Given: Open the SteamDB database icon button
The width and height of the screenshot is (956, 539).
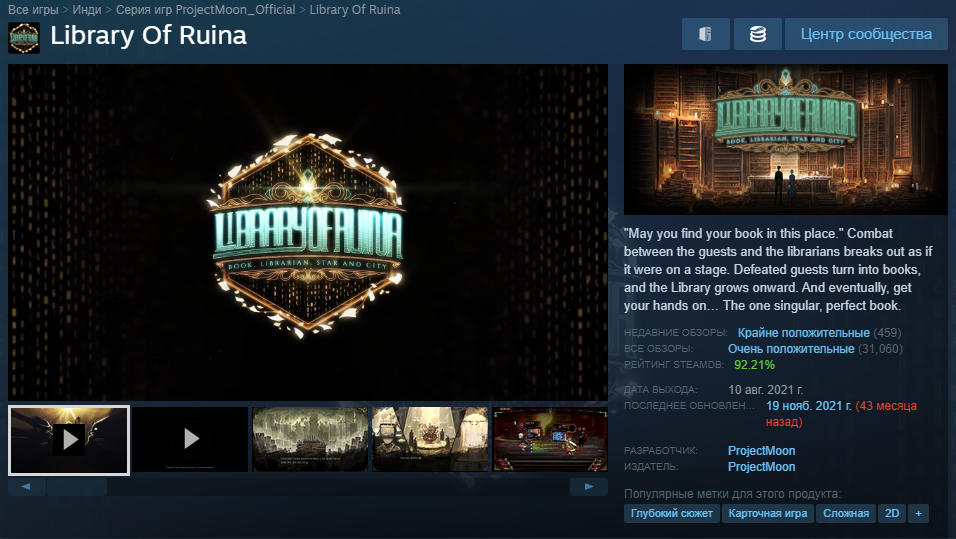Looking at the screenshot, I should click(757, 34).
